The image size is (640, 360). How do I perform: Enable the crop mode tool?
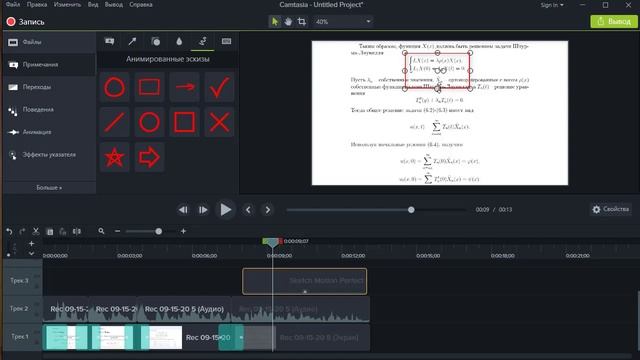[x=302, y=21]
